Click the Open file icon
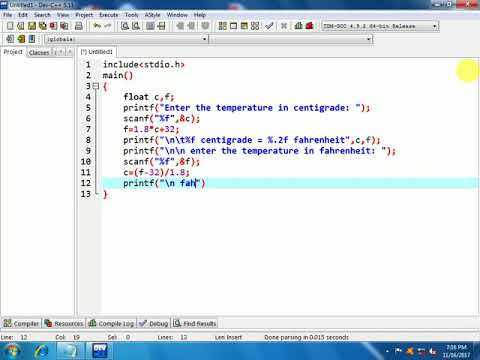The height and width of the screenshot is (360, 480). pos(21,26)
